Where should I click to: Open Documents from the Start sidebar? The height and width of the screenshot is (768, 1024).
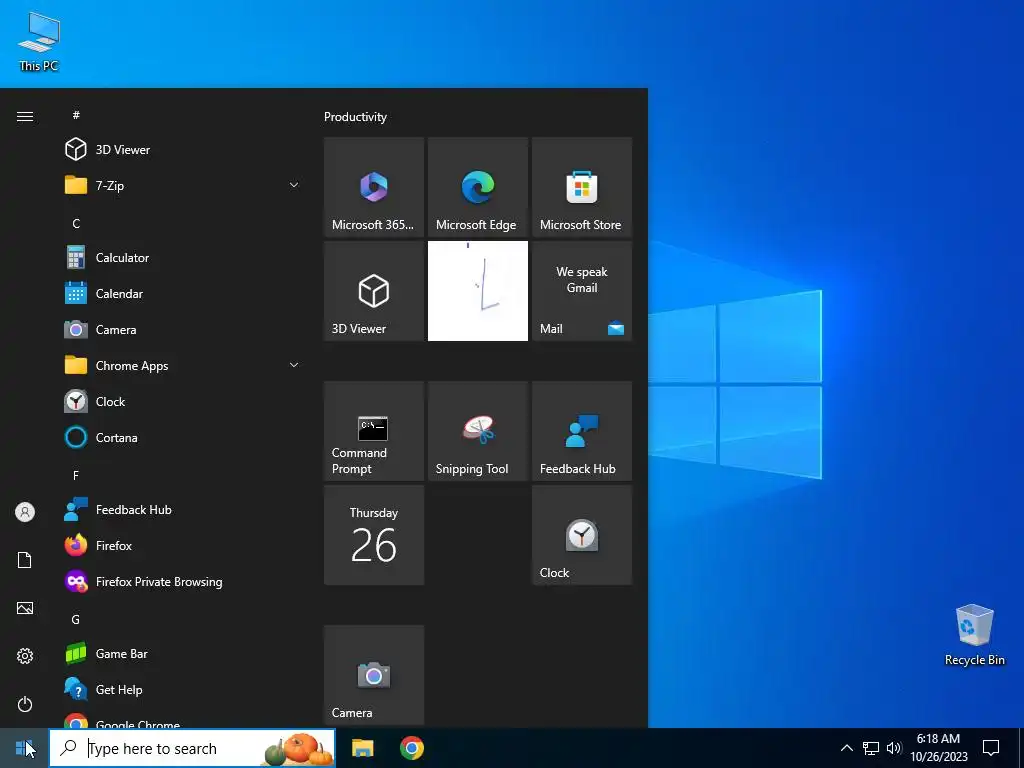point(25,560)
